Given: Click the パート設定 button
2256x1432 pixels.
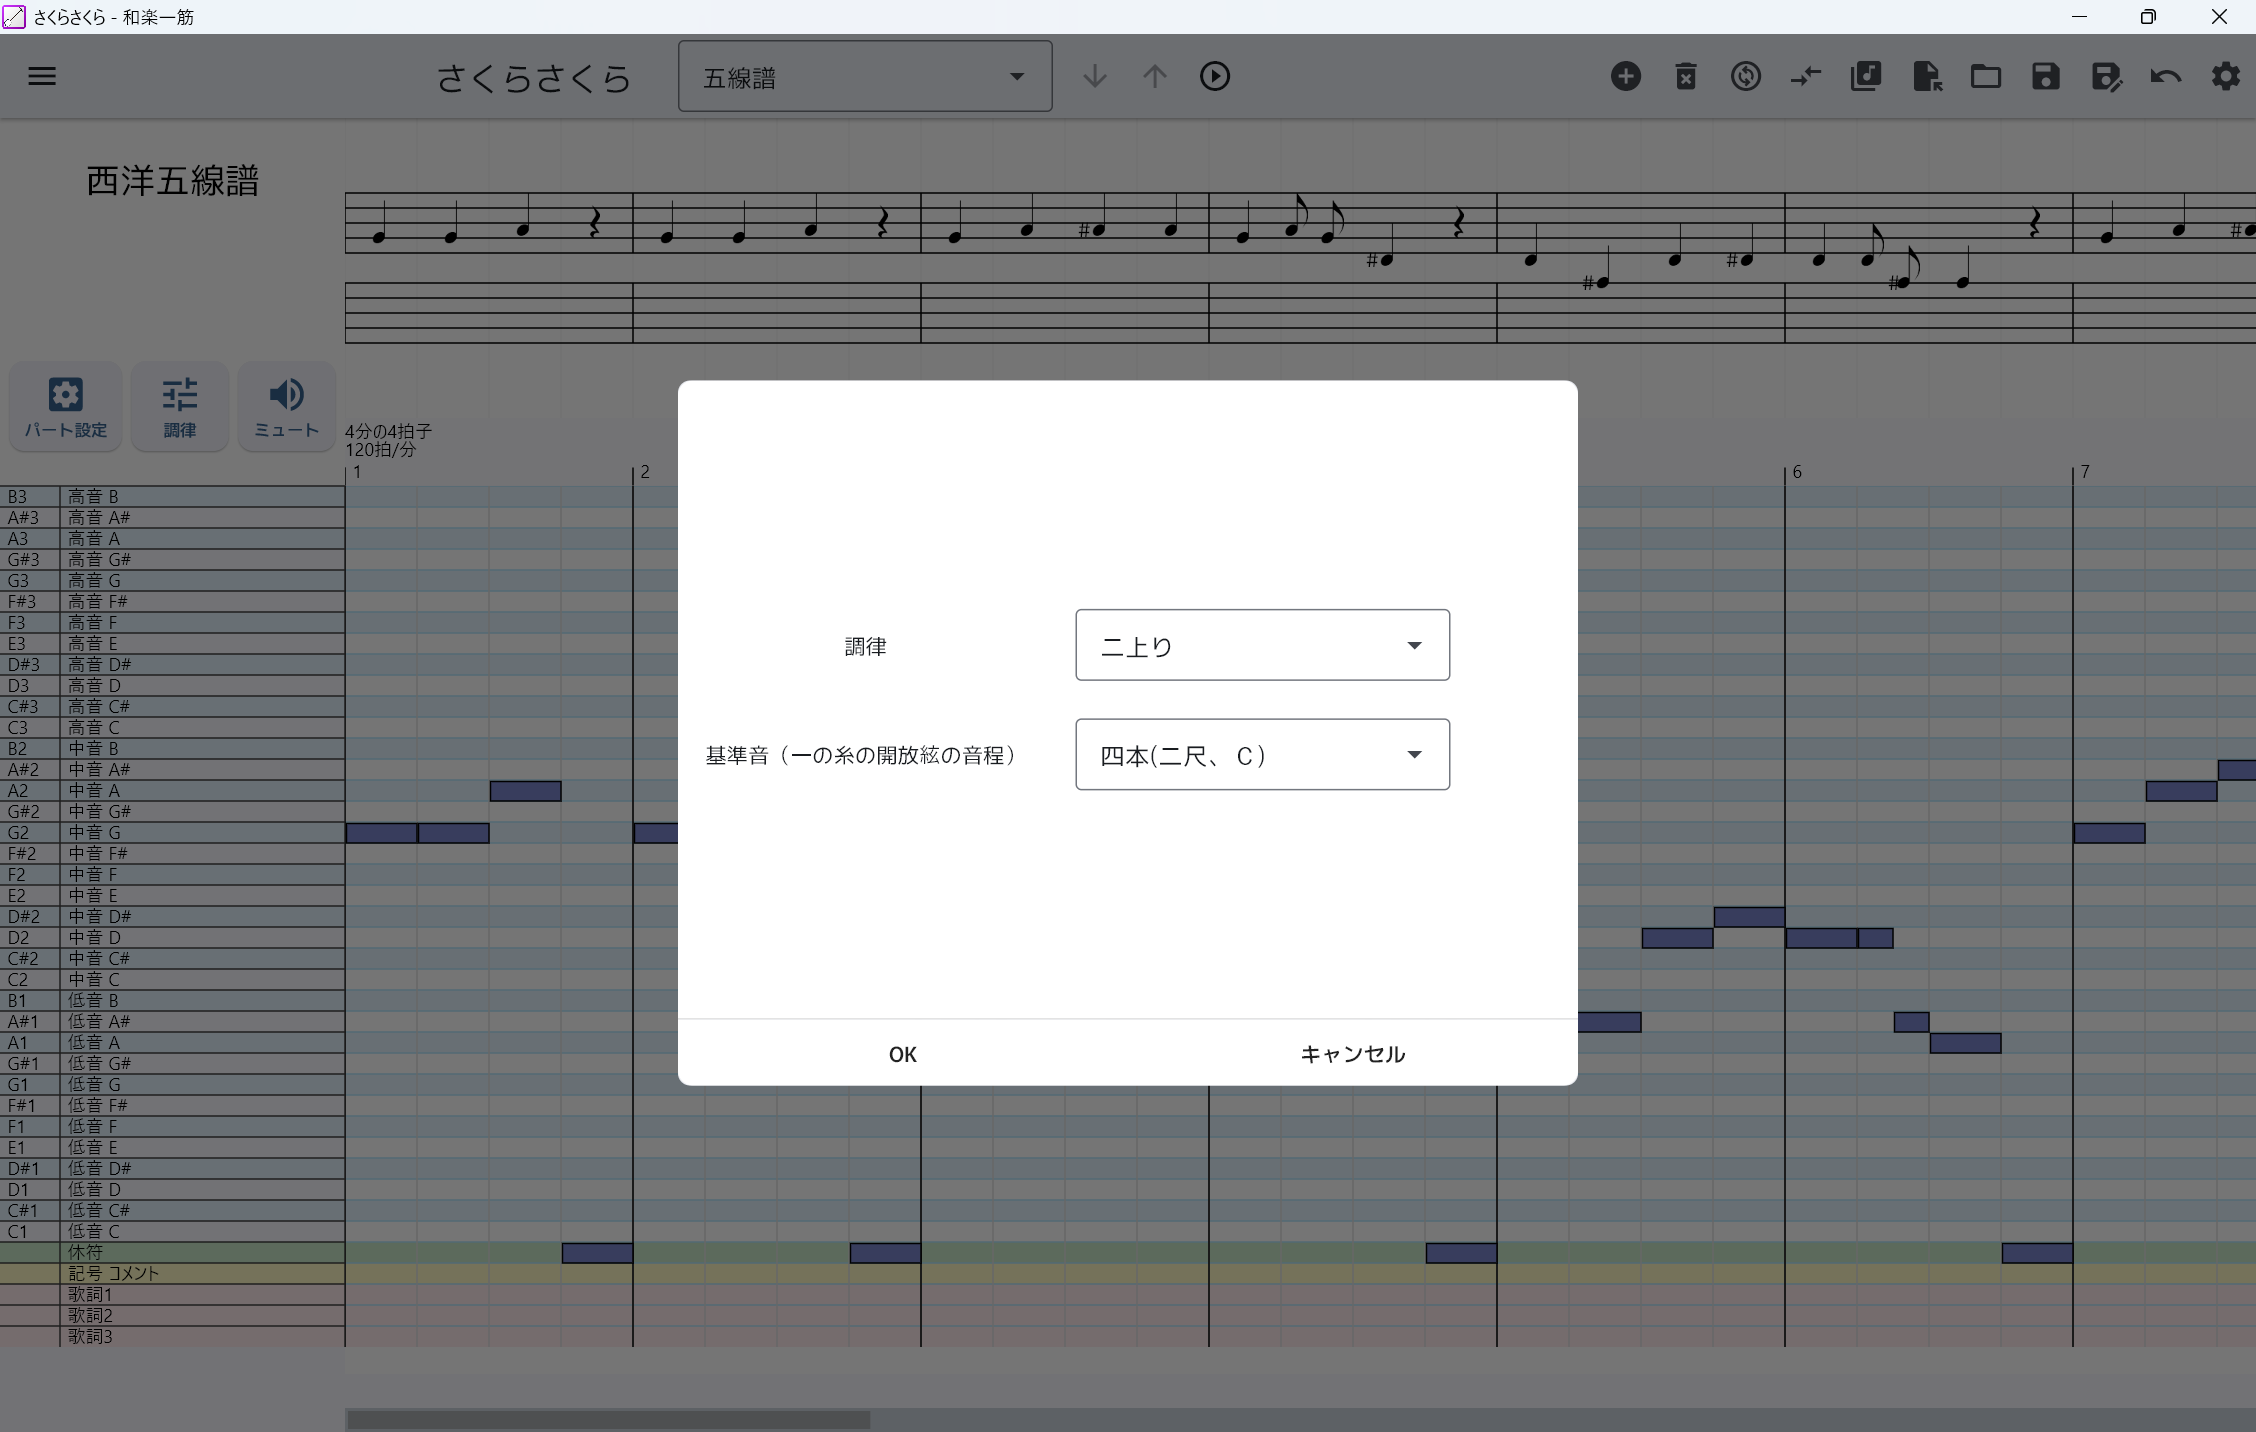Looking at the screenshot, I should point(66,407).
